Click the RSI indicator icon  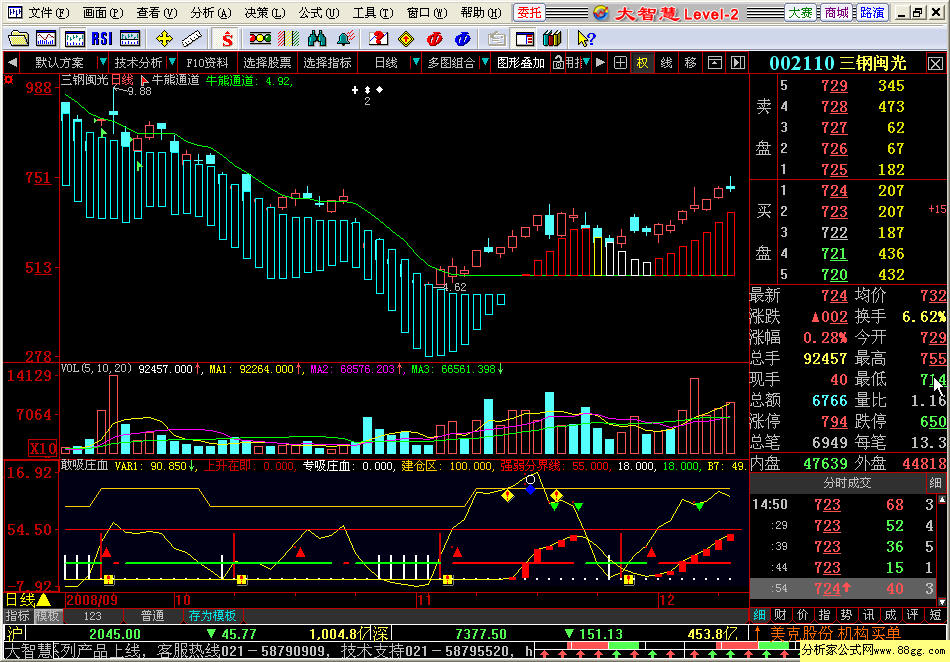pos(102,39)
